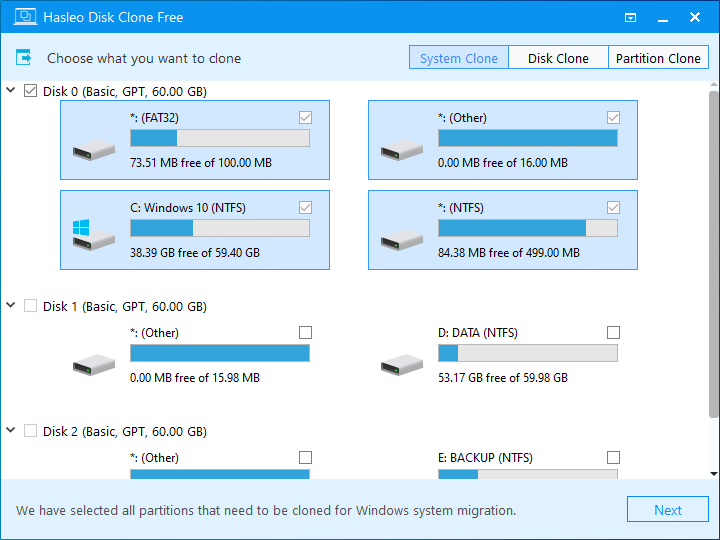Click the scrollbar up arrow

click(x=714, y=84)
